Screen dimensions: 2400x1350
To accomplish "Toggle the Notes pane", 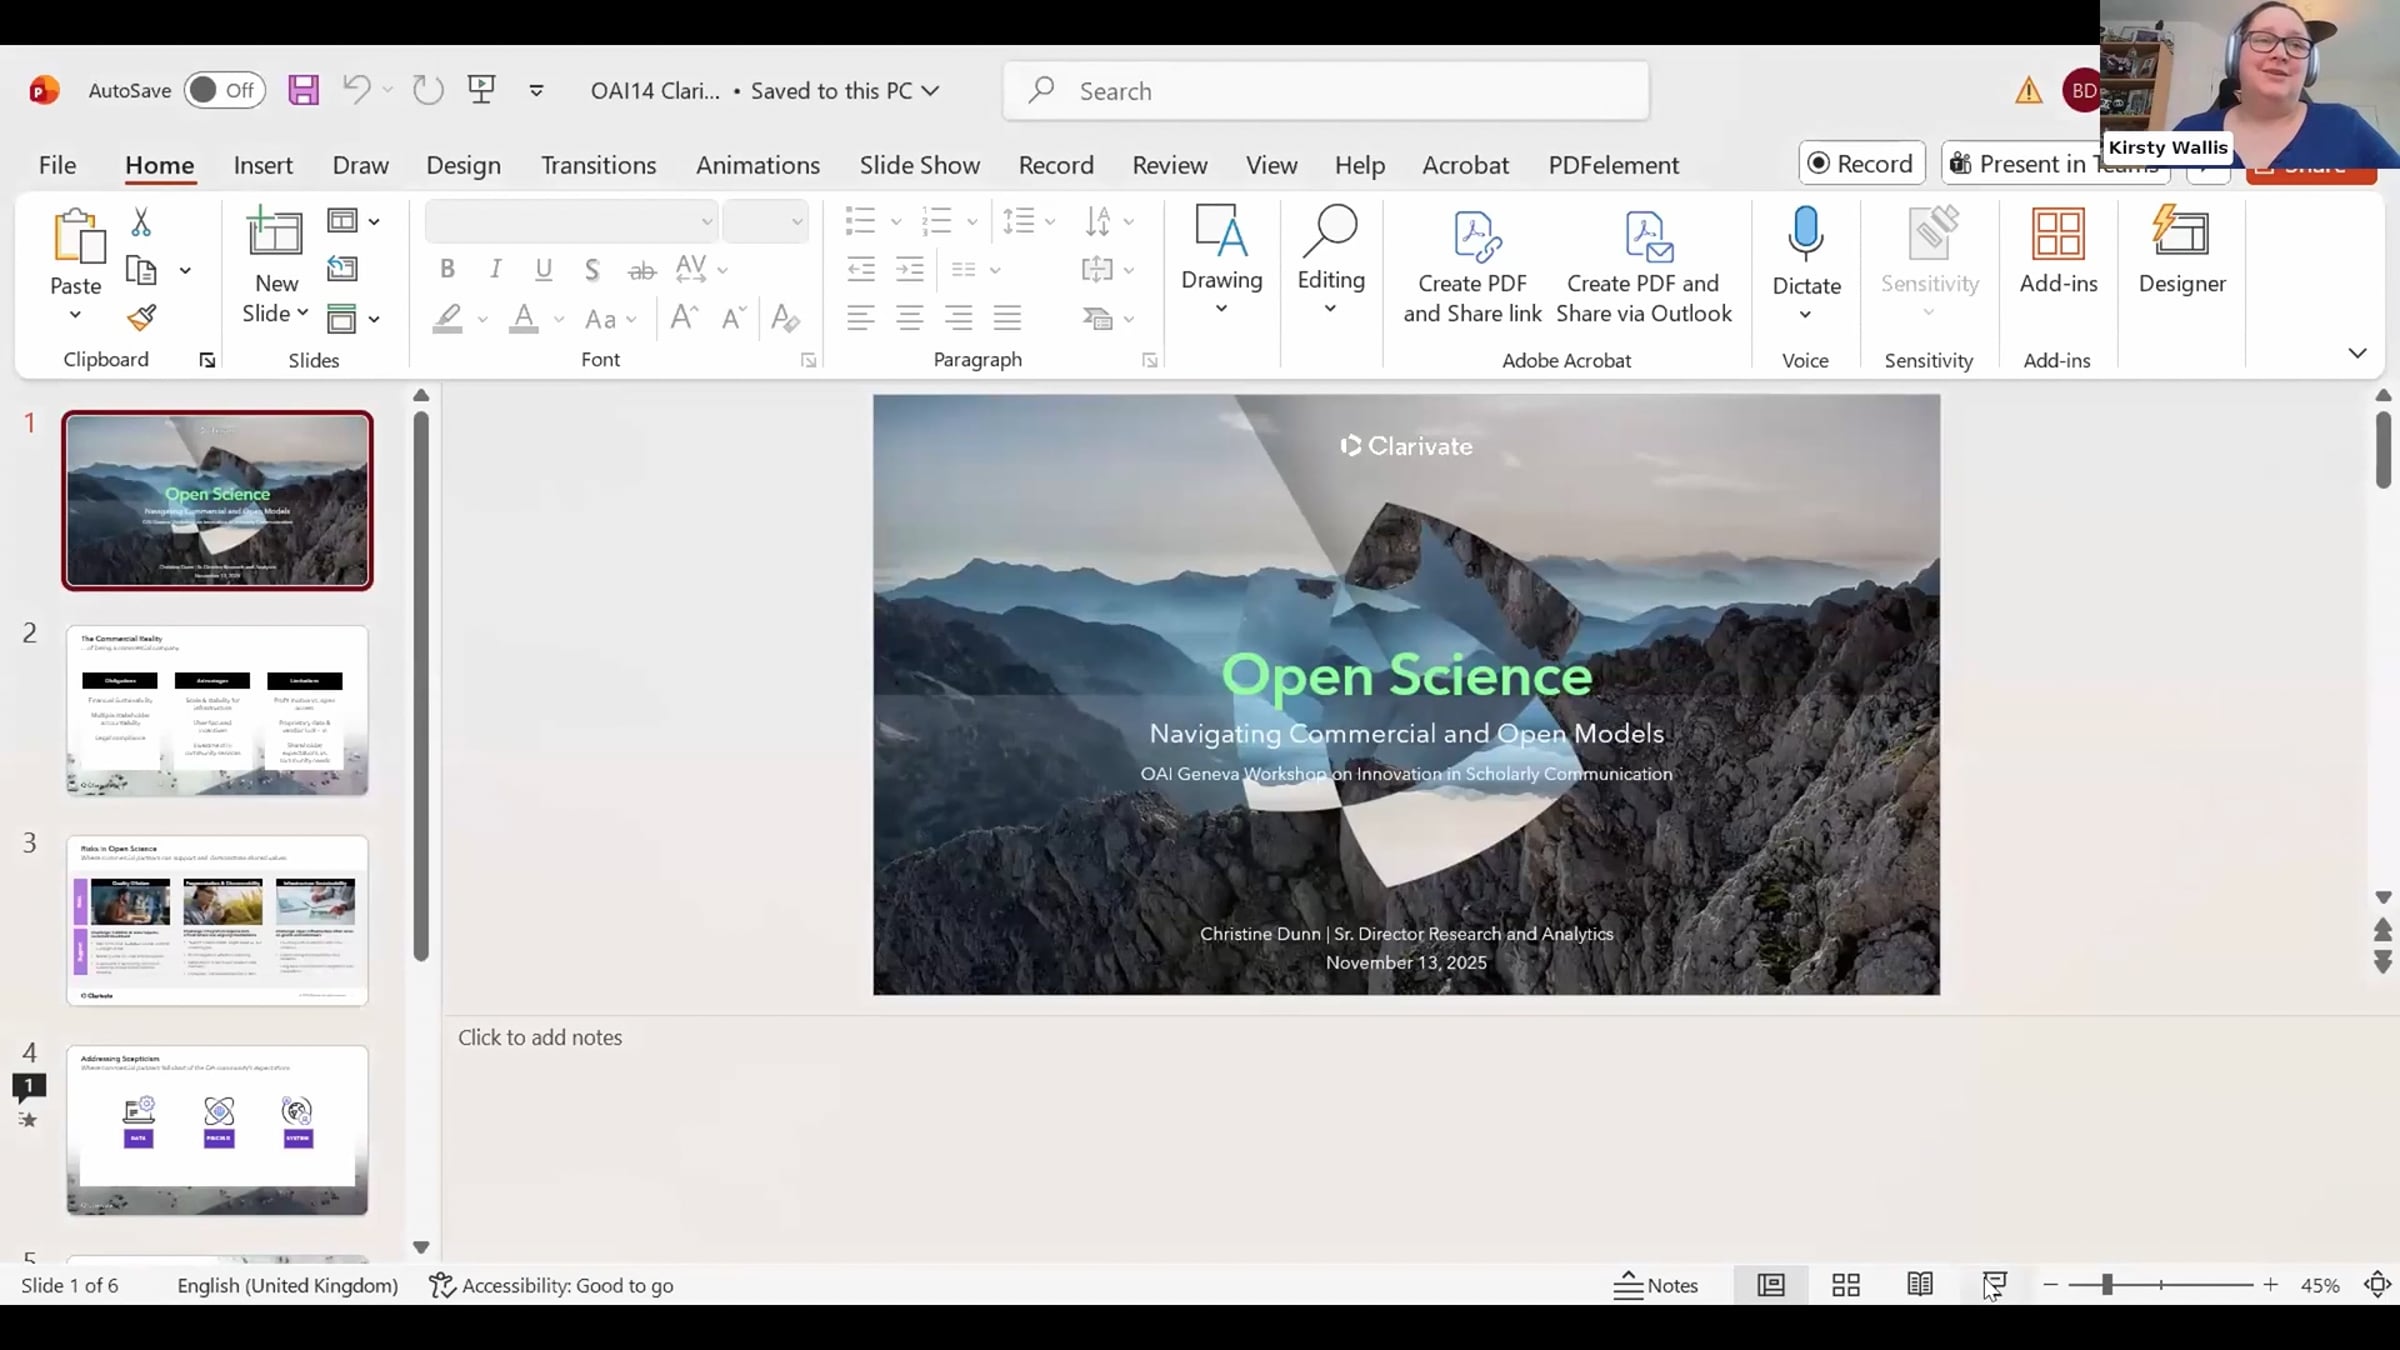I will click(1656, 1285).
